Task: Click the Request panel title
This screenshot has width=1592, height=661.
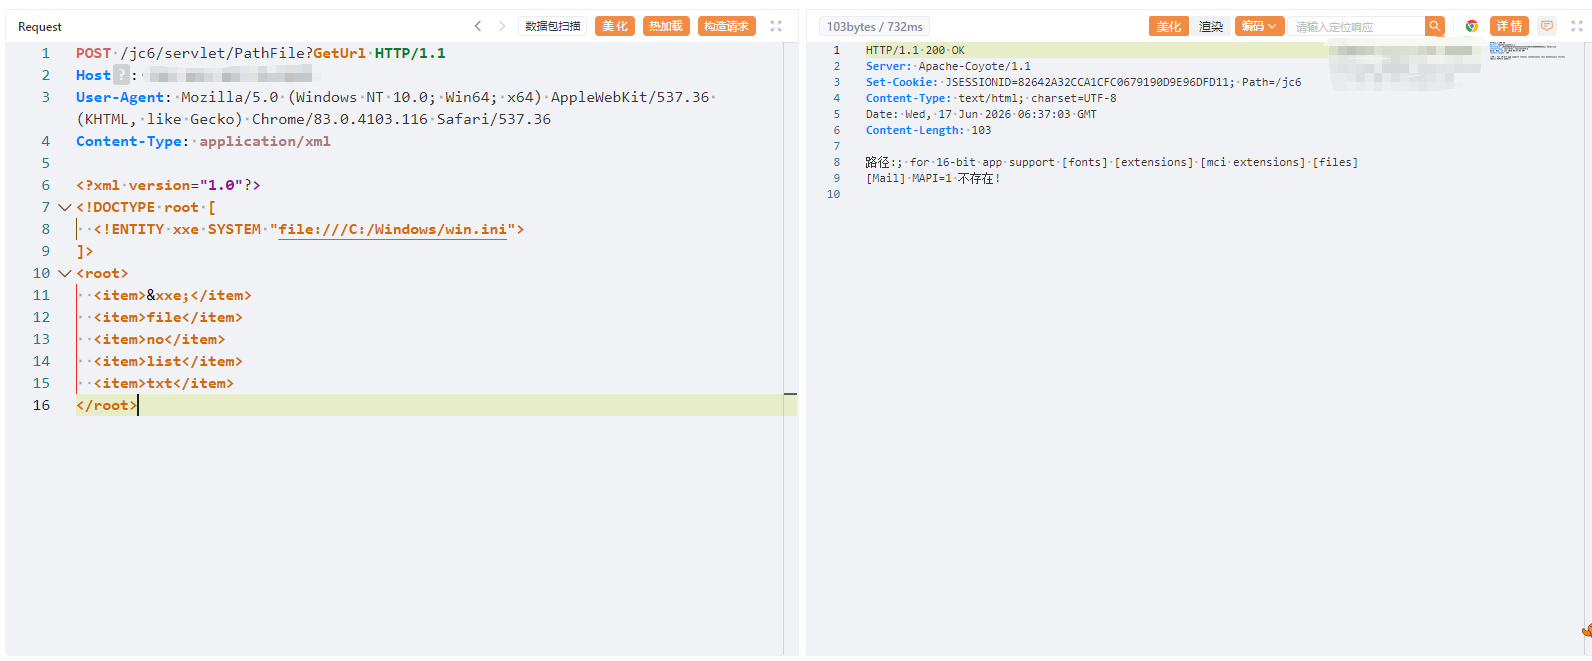Action: pyautogui.click(x=40, y=27)
